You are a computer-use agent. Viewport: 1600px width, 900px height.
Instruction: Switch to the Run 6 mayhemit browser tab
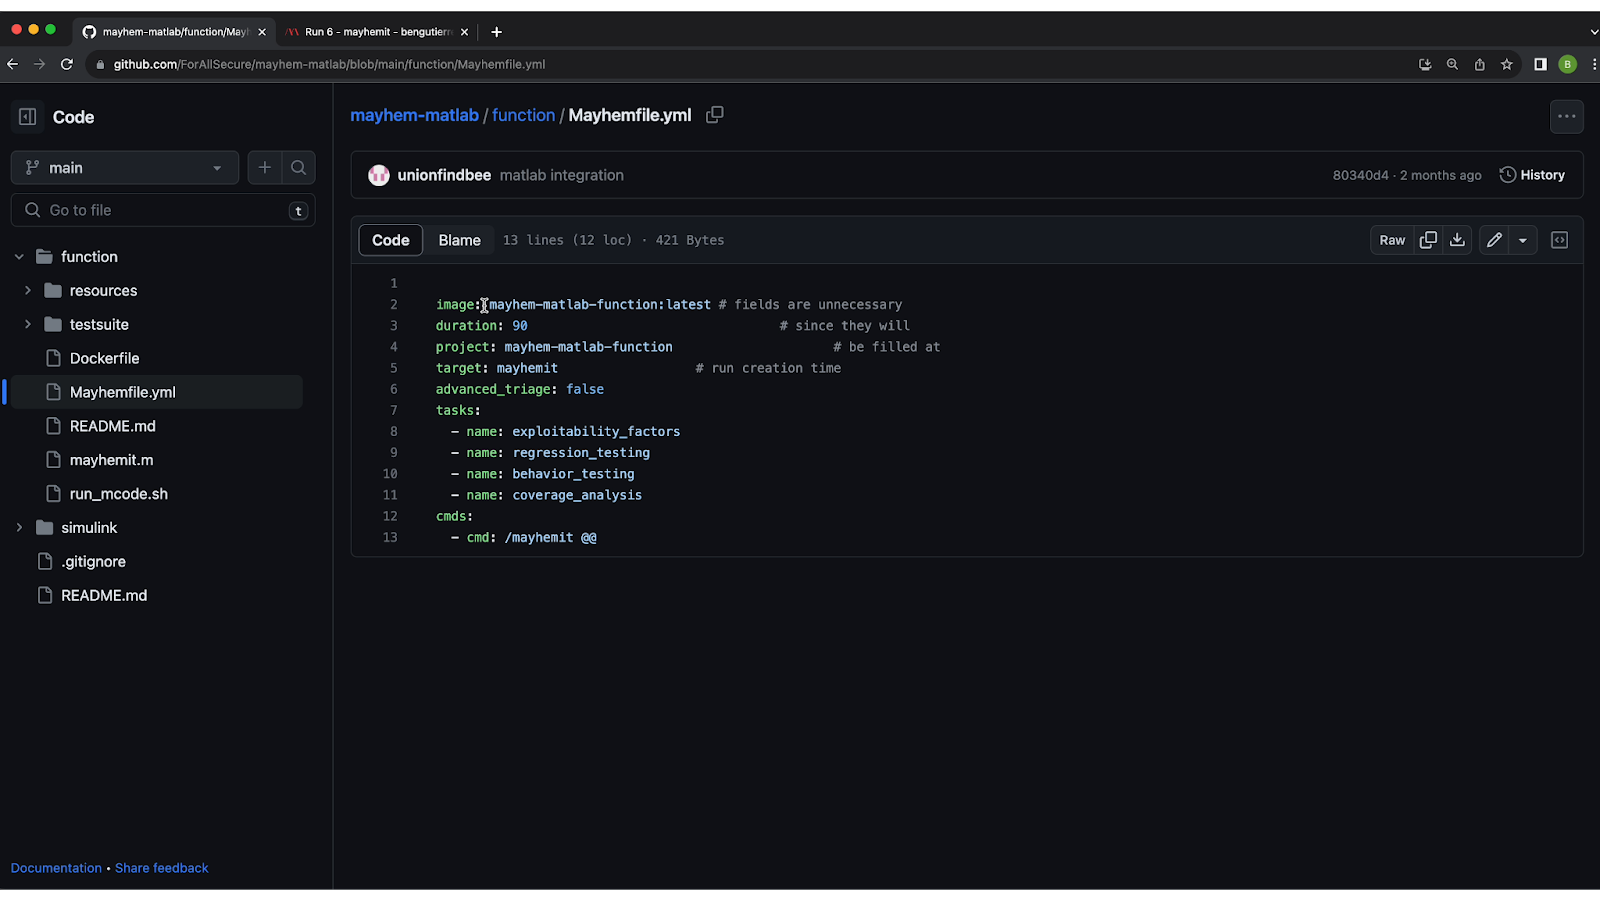pos(377,32)
